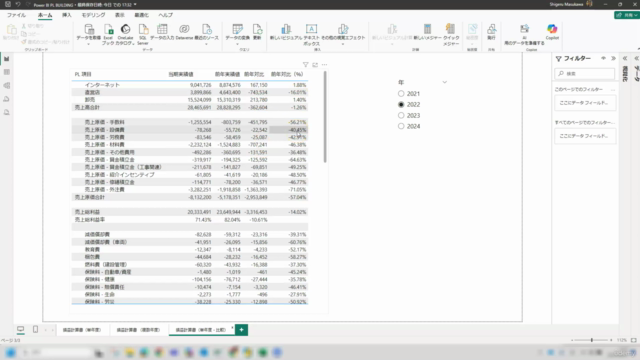The height and width of the screenshot is (360, 640).
Task: Sort by the 前年対比 (%) column header
Action: [x=287, y=74]
